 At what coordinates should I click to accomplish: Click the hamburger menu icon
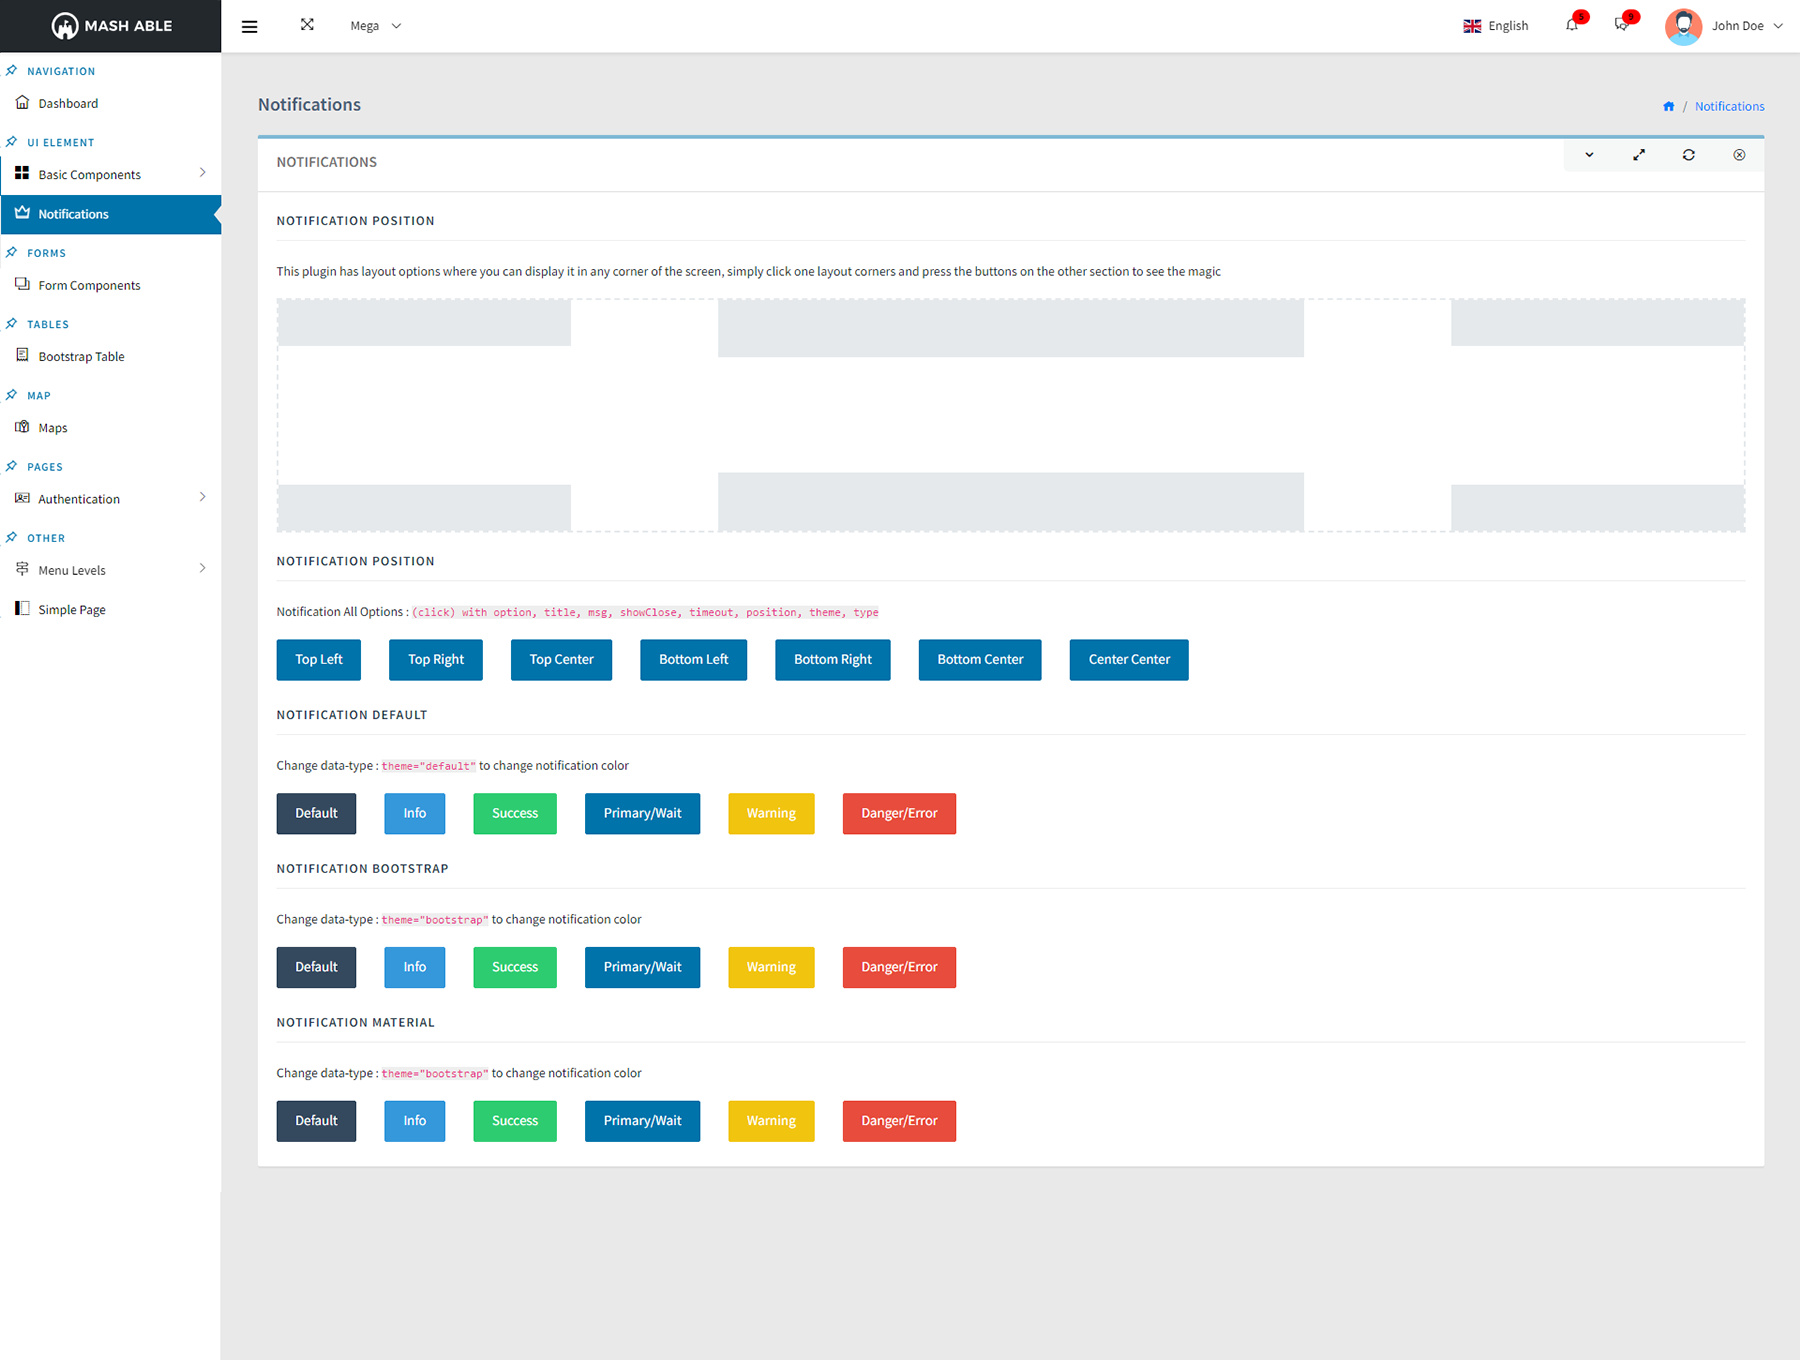pos(250,27)
